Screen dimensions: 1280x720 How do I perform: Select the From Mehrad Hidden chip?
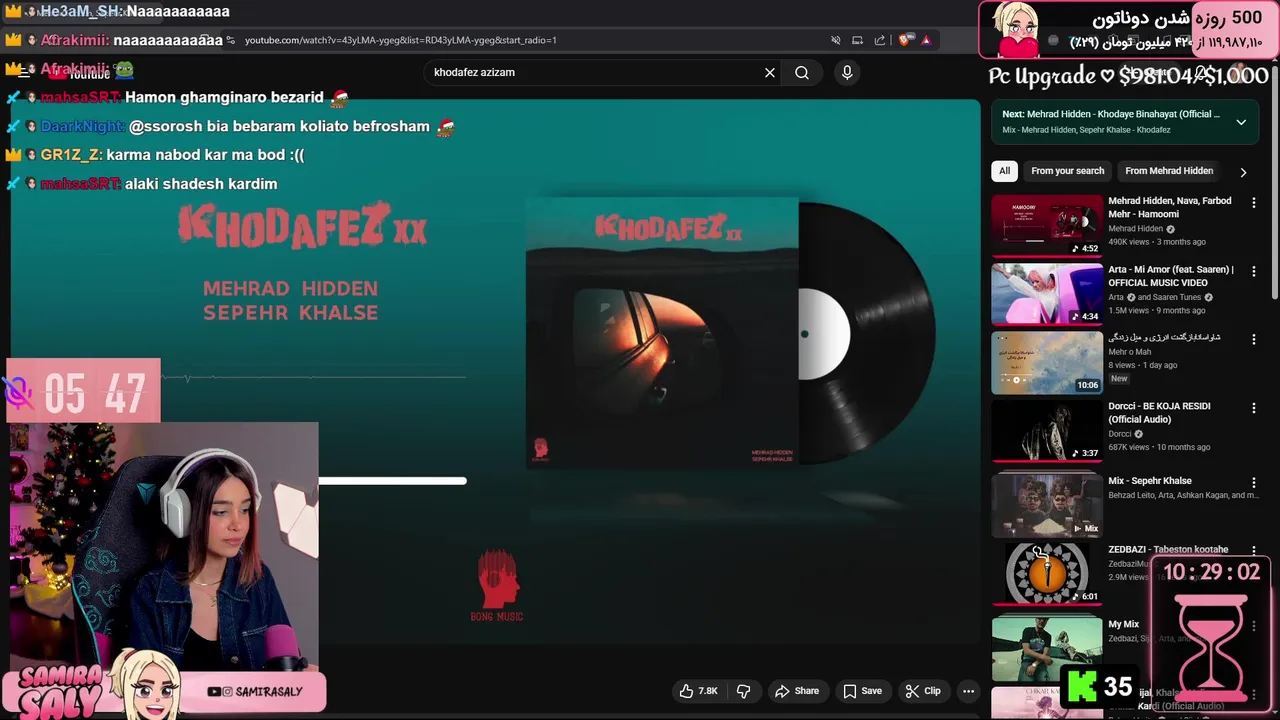1169,171
